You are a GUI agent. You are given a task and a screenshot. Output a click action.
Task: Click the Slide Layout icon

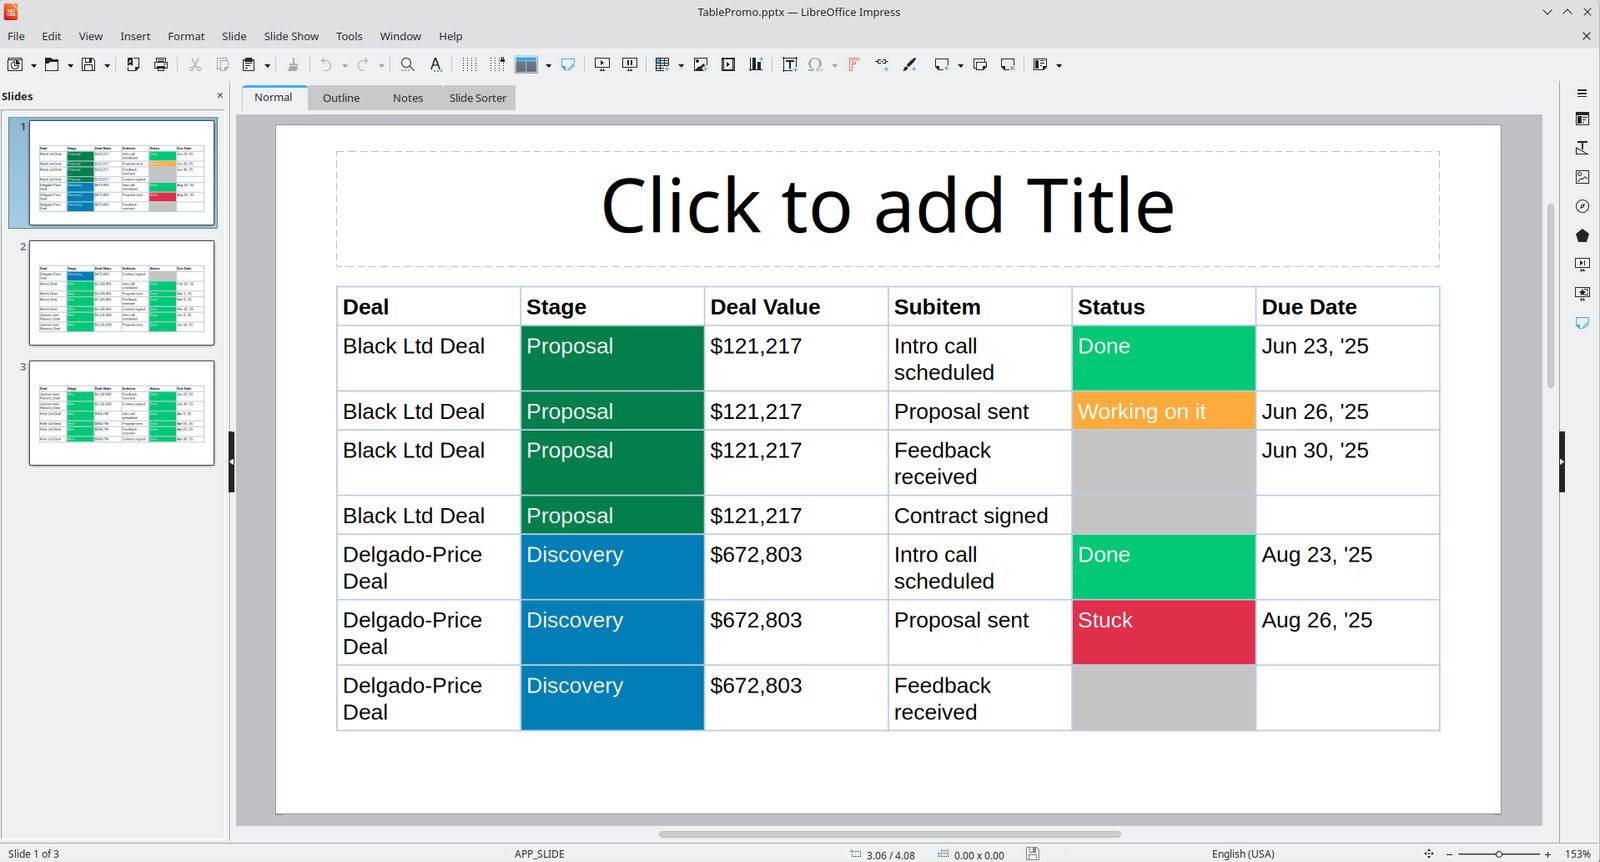tap(1040, 64)
